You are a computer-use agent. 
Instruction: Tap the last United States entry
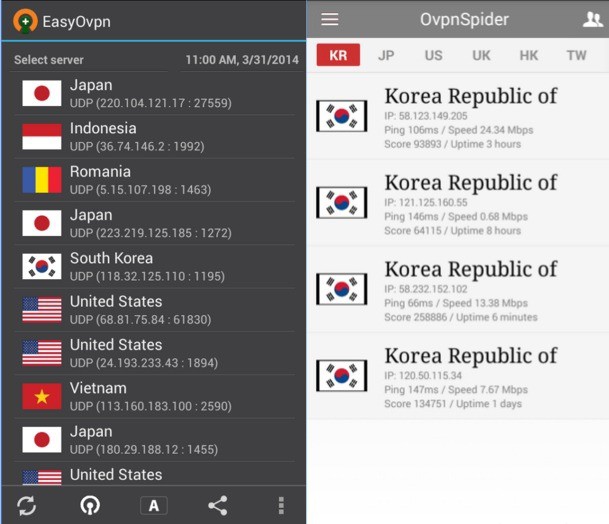pyautogui.click(x=154, y=474)
